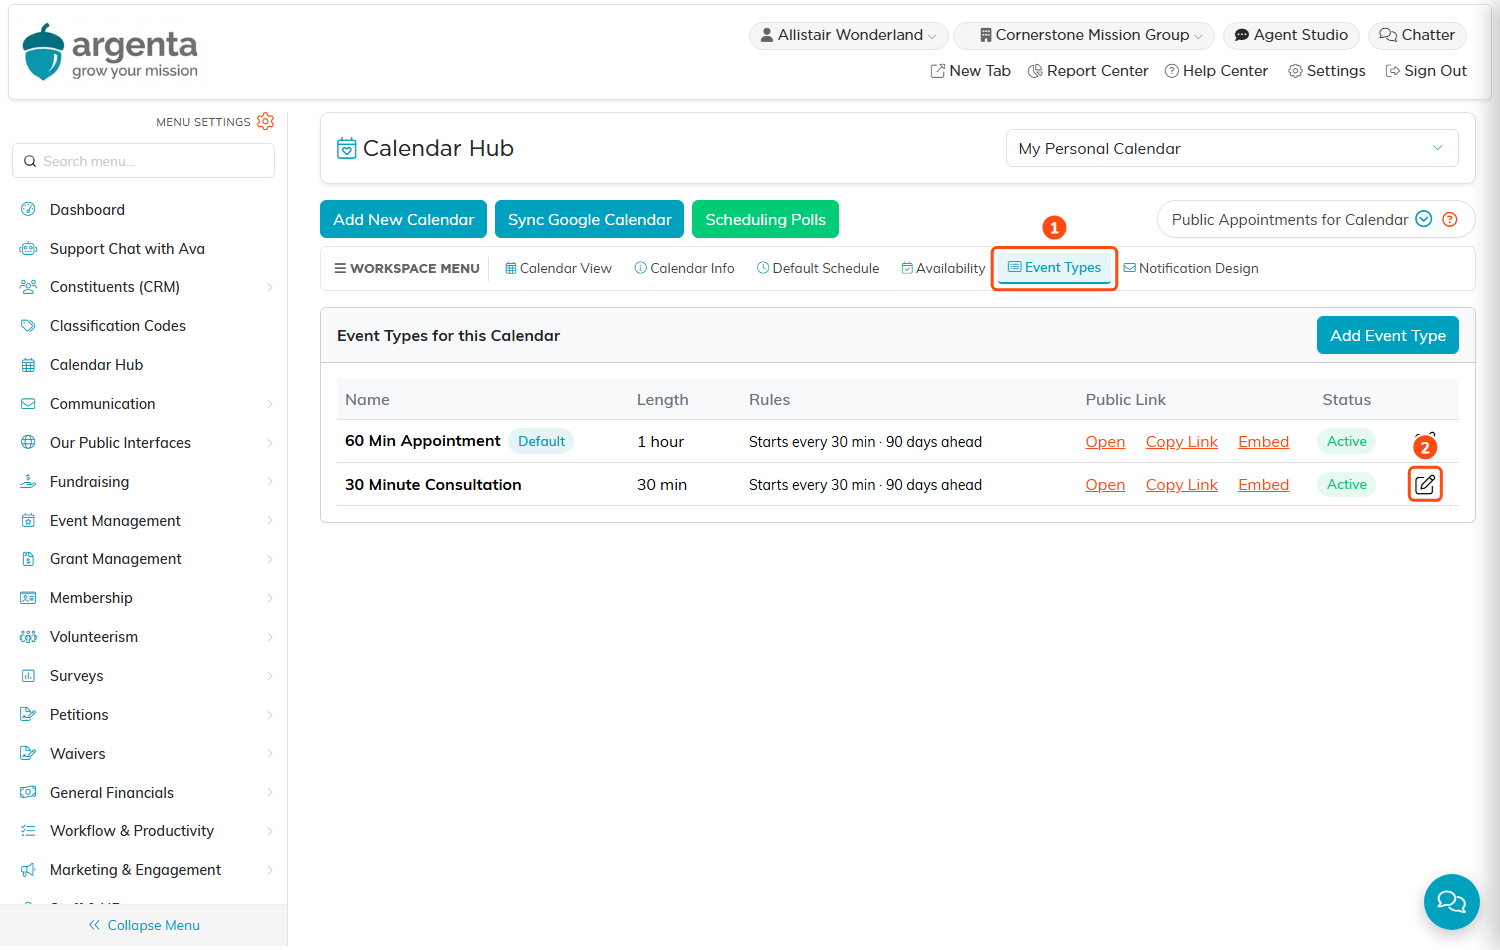
Task: Click the Search menu input field
Action: point(143,161)
